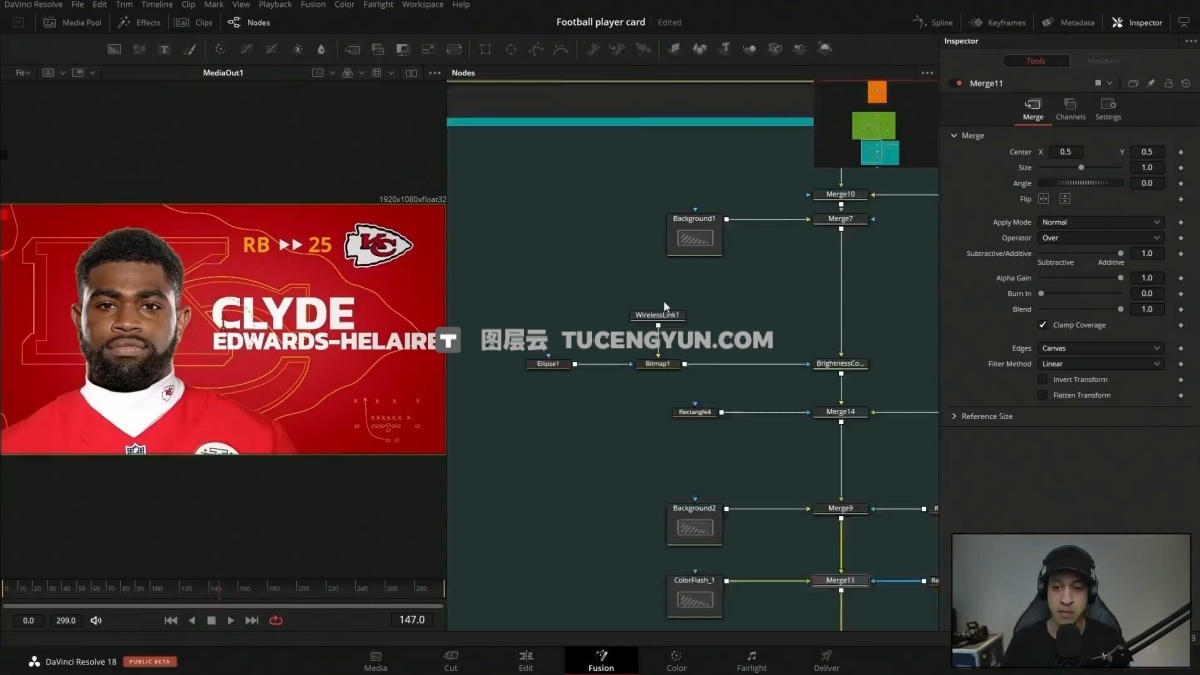Check Flatten Transform option
Screen dimensions: 1200x675
click(x=1043, y=395)
